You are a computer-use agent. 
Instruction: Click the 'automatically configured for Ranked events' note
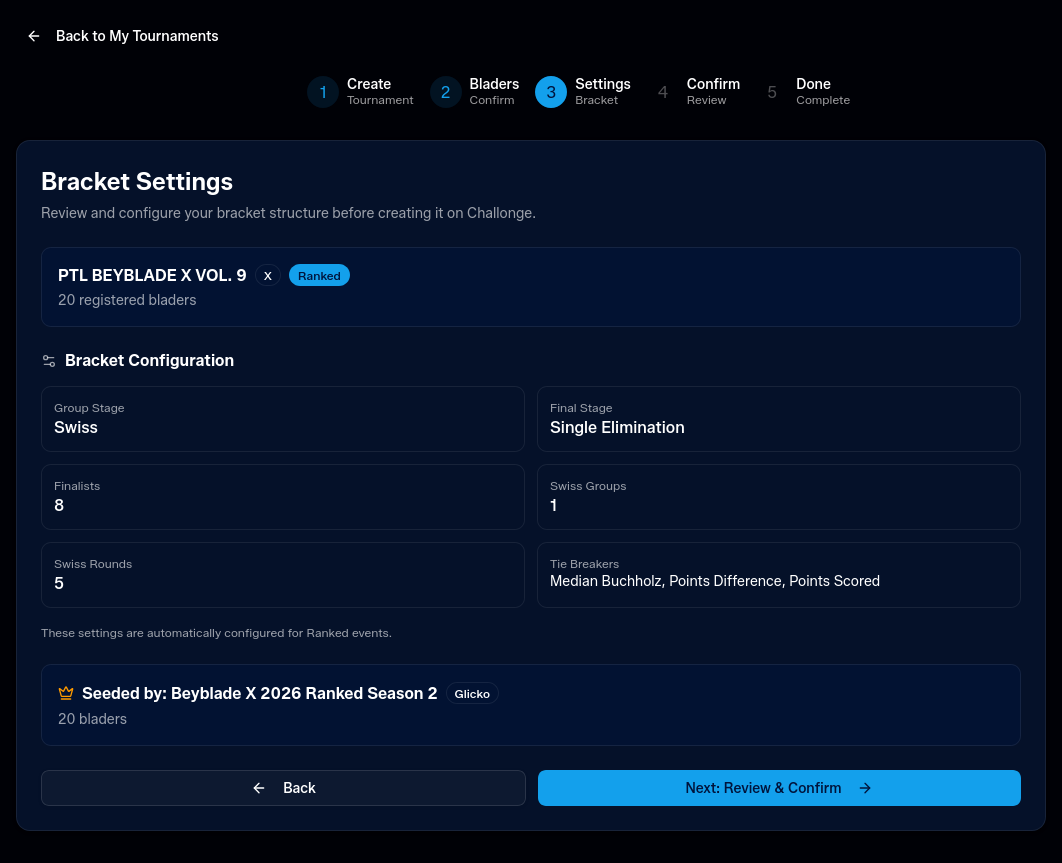[x=216, y=633]
